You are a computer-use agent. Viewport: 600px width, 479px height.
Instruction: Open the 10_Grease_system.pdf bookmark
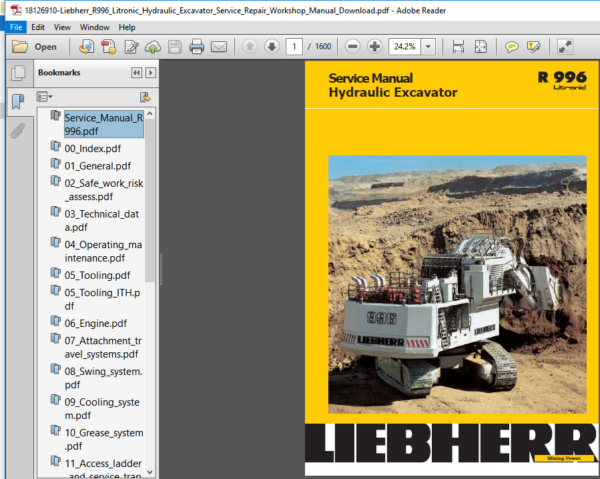(104, 439)
